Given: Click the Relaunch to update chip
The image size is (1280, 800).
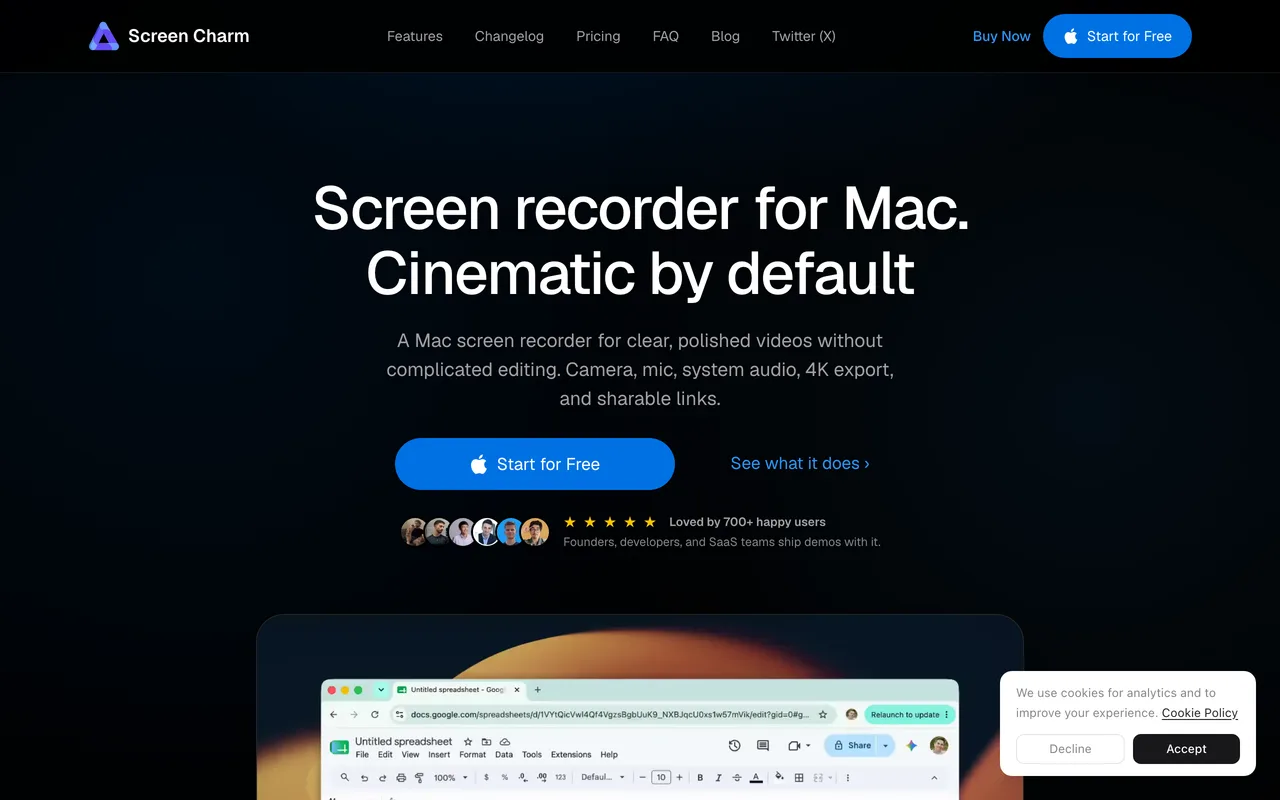Looking at the screenshot, I should [x=909, y=715].
